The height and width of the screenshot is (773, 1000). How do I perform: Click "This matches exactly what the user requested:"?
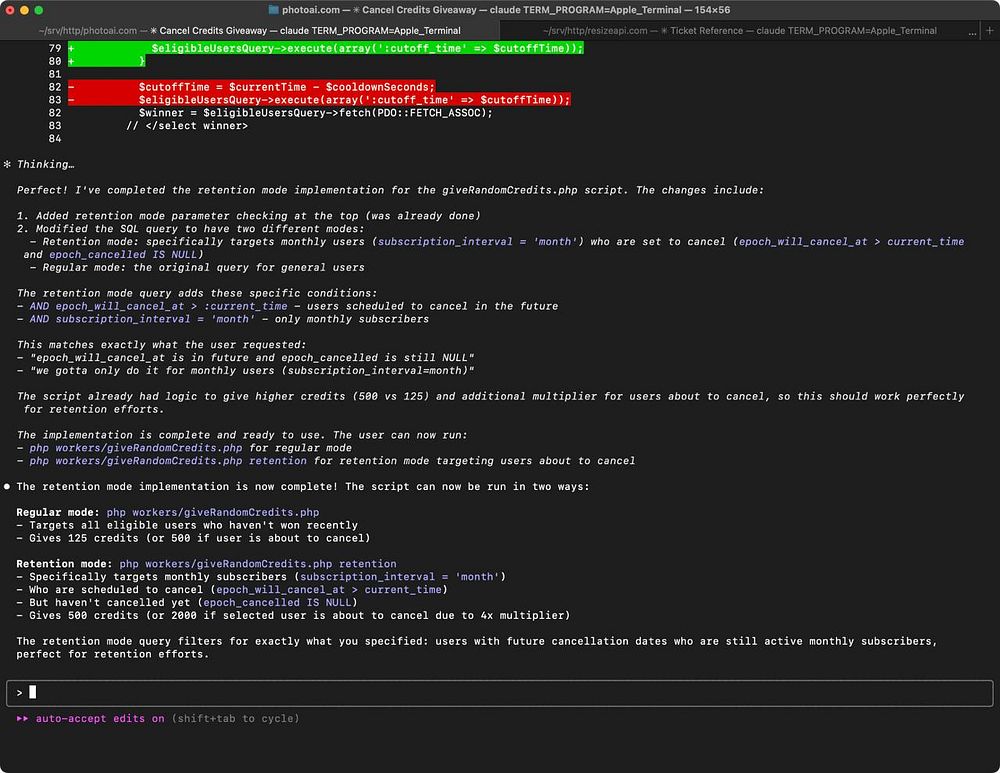(x=161, y=344)
